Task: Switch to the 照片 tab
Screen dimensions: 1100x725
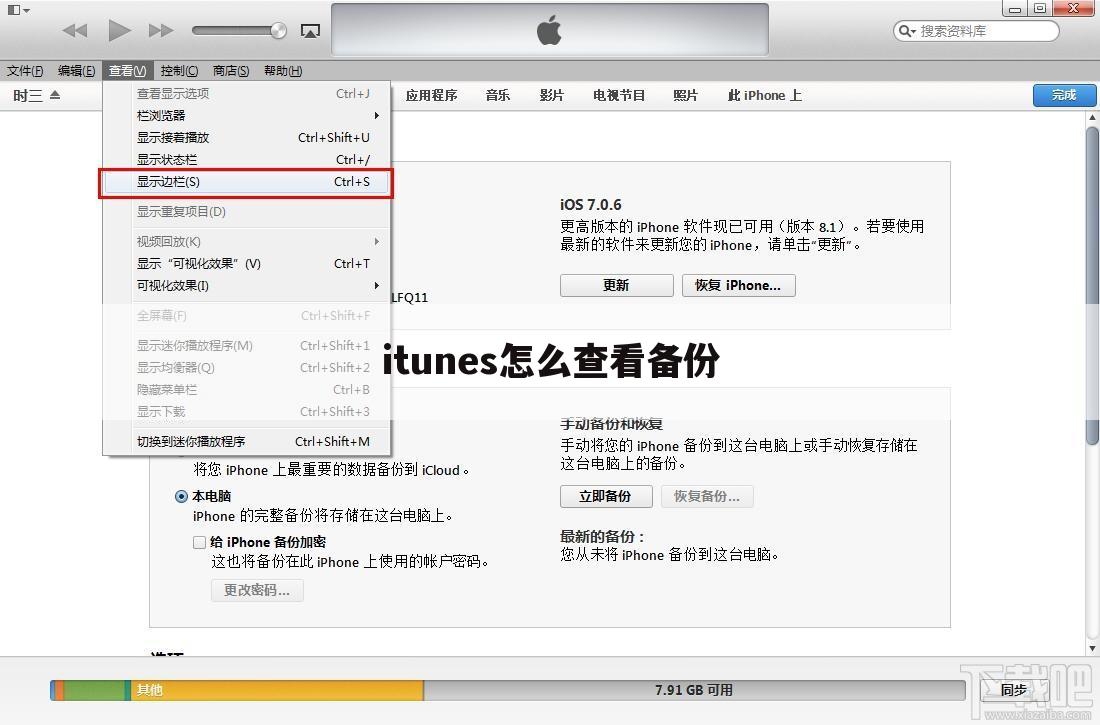Action: pos(685,95)
